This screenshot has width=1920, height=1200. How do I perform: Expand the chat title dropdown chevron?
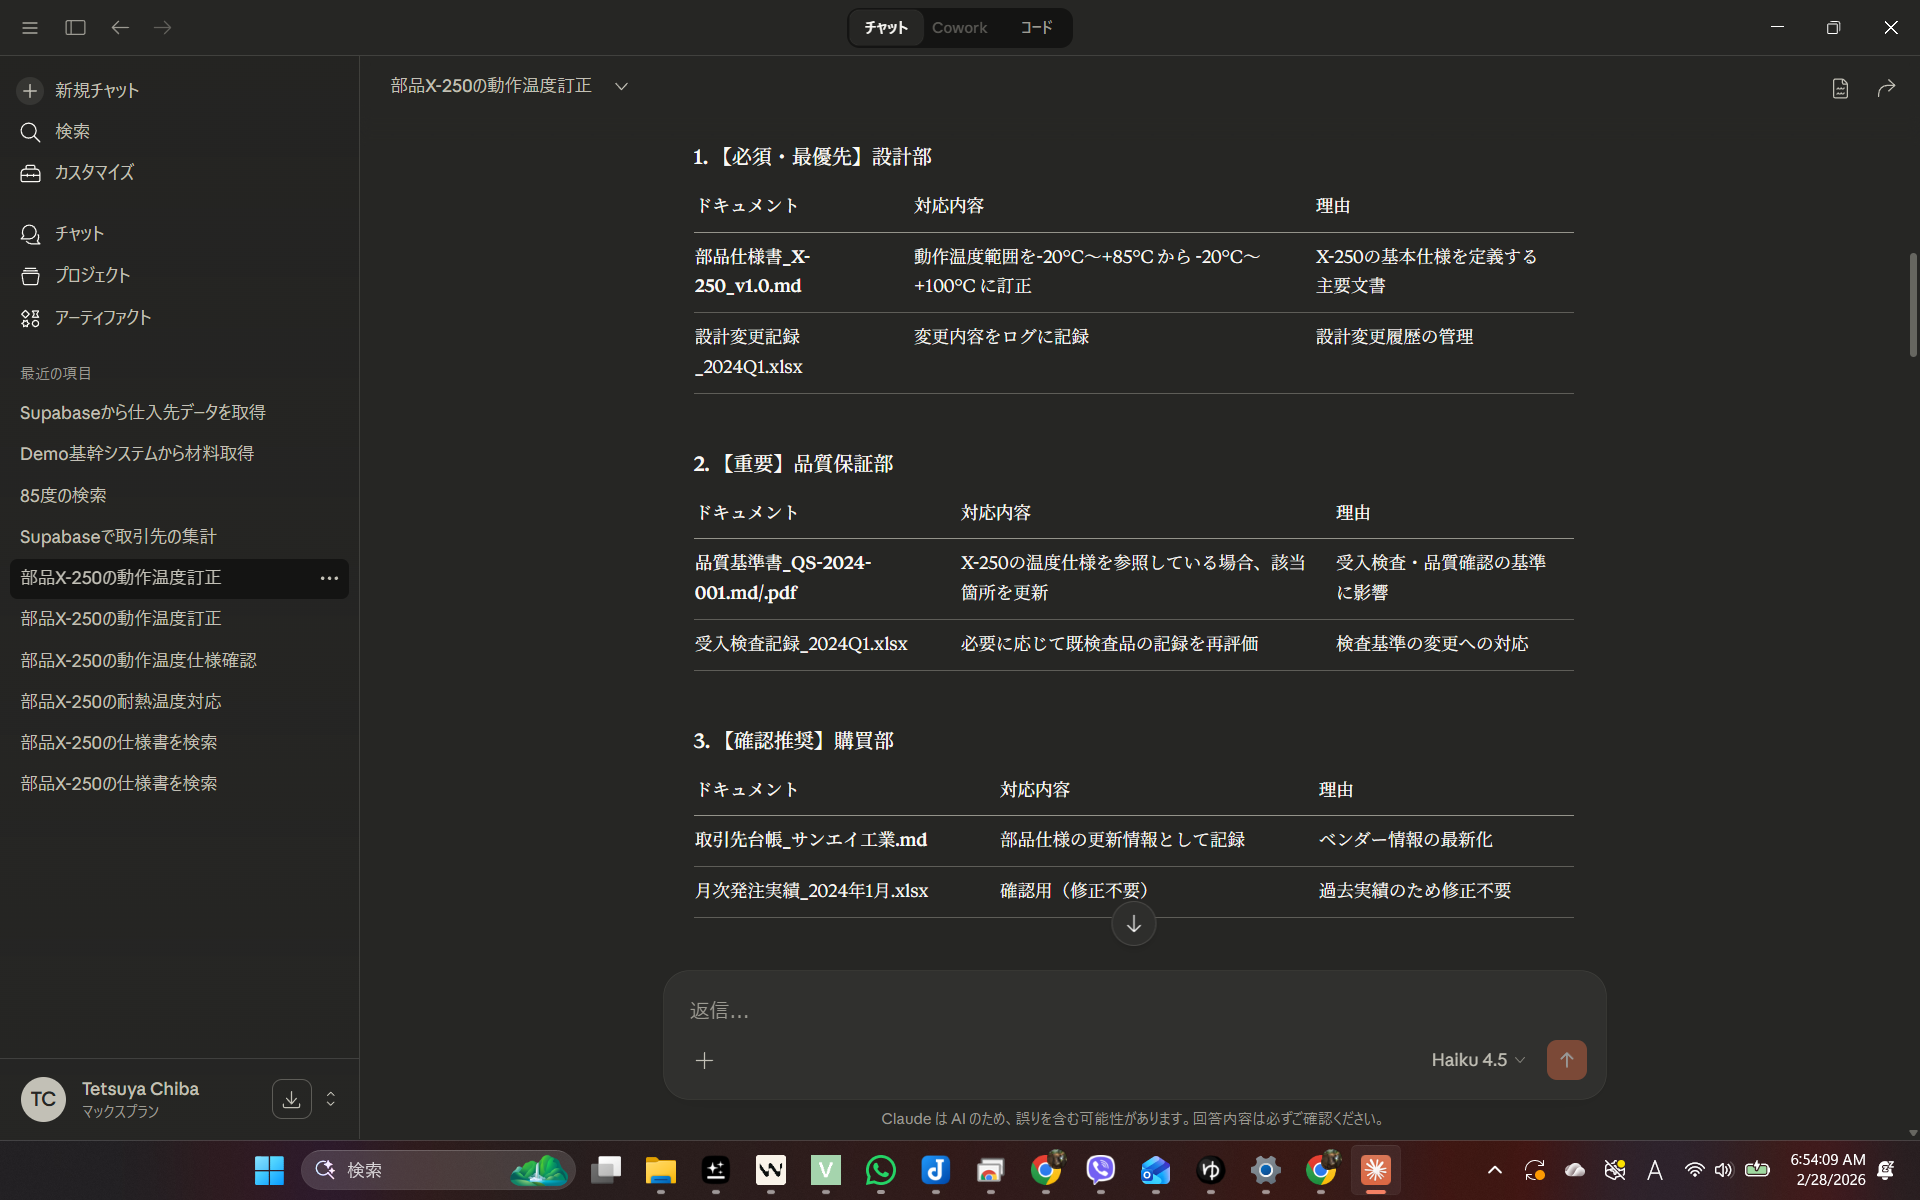click(621, 87)
